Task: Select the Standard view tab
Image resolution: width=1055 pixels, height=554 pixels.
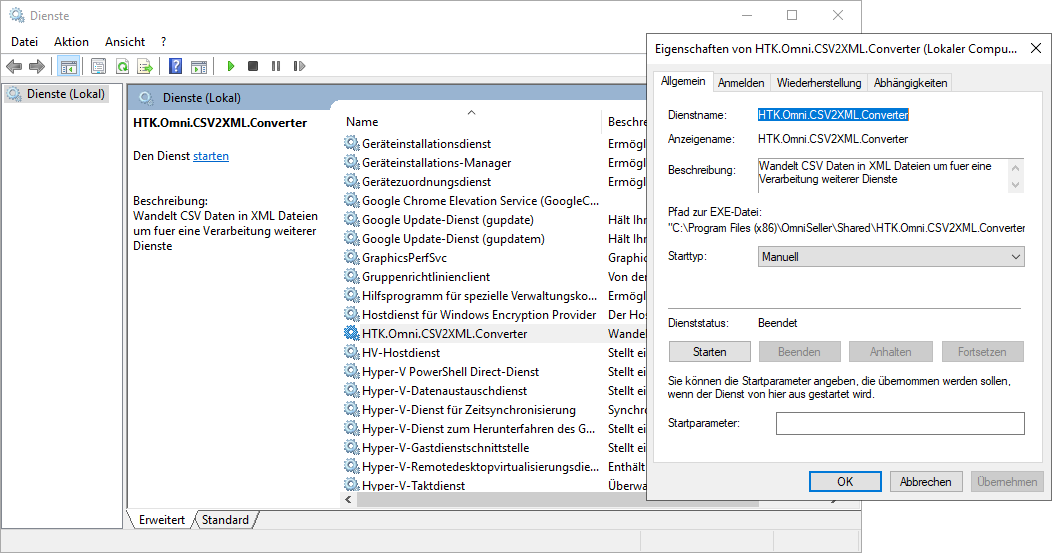Action: point(225,520)
